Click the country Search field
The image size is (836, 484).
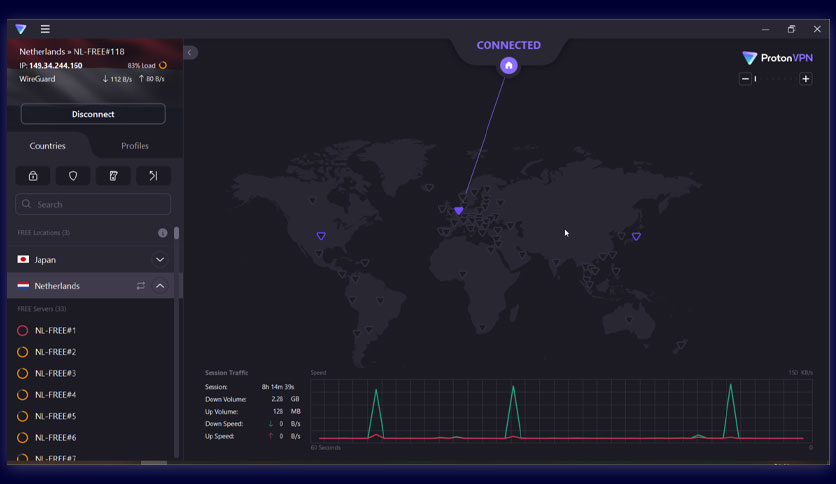pos(93,204)
